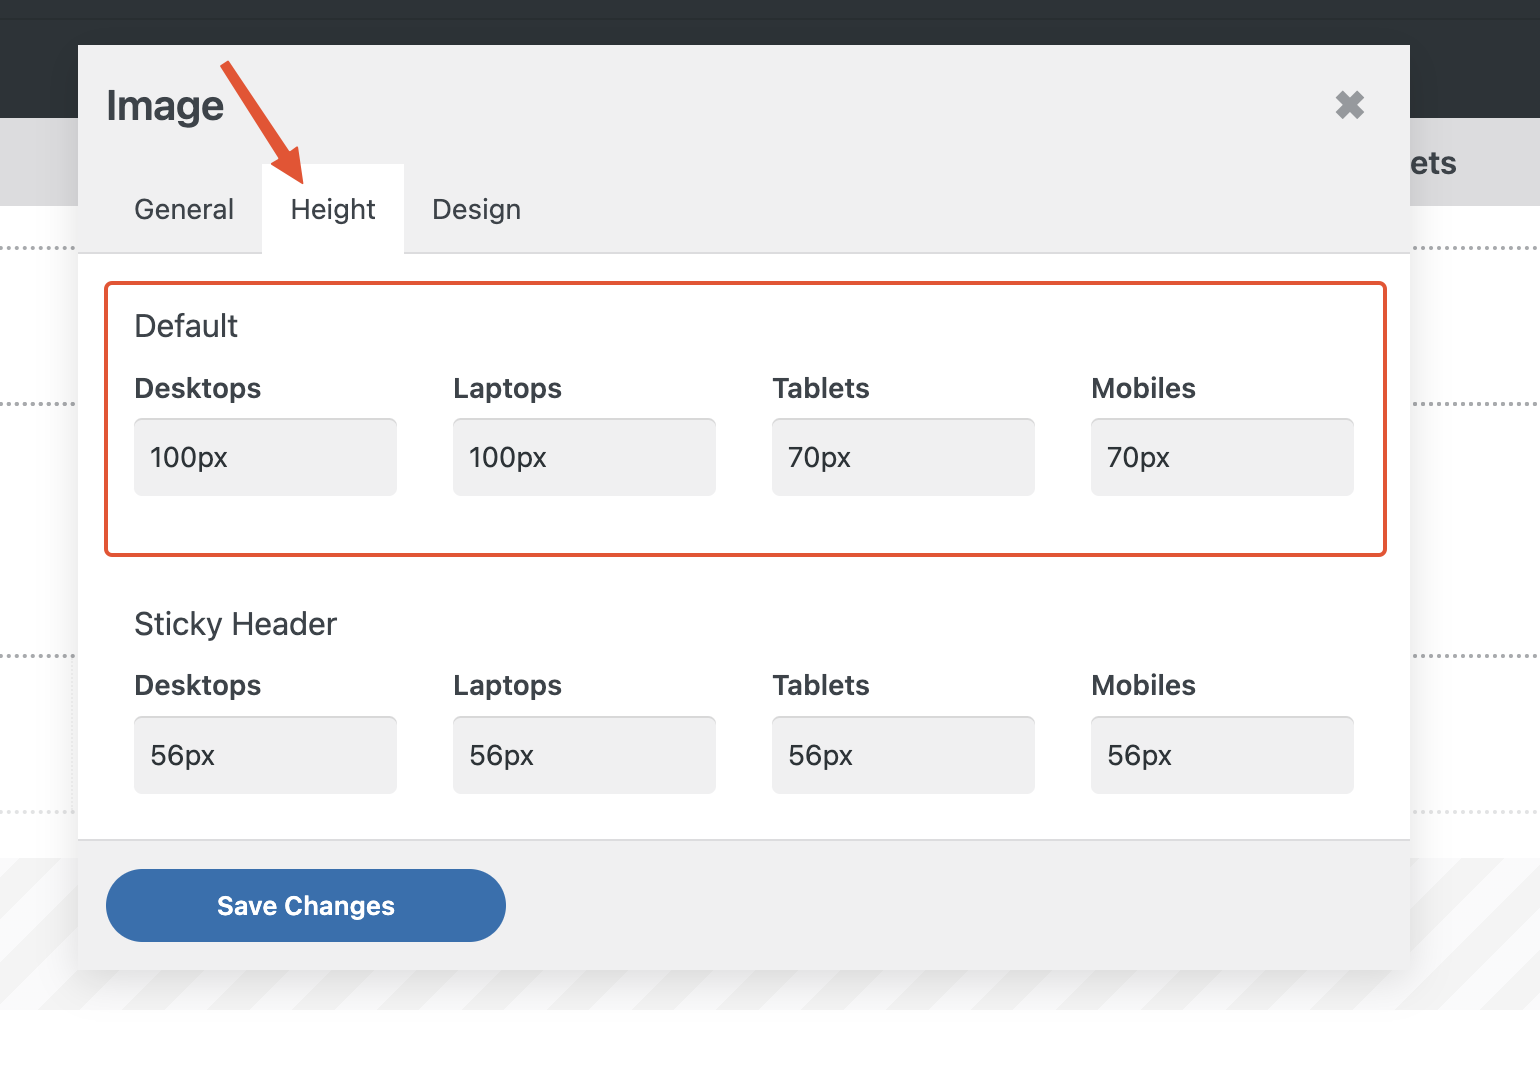
Task: Click the Save Changes button
Action: click(305, 905)
